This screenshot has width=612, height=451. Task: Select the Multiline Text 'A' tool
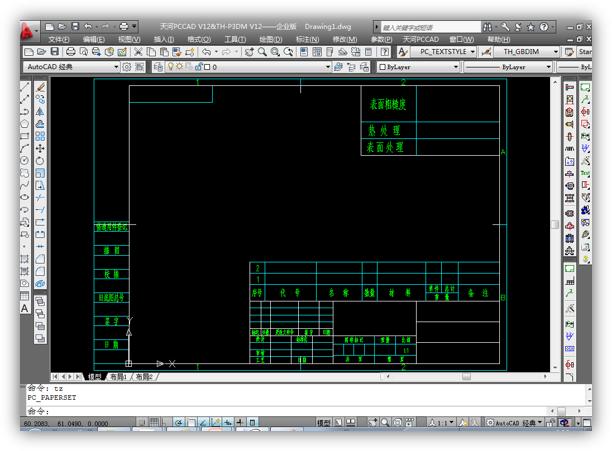point(25,308)
